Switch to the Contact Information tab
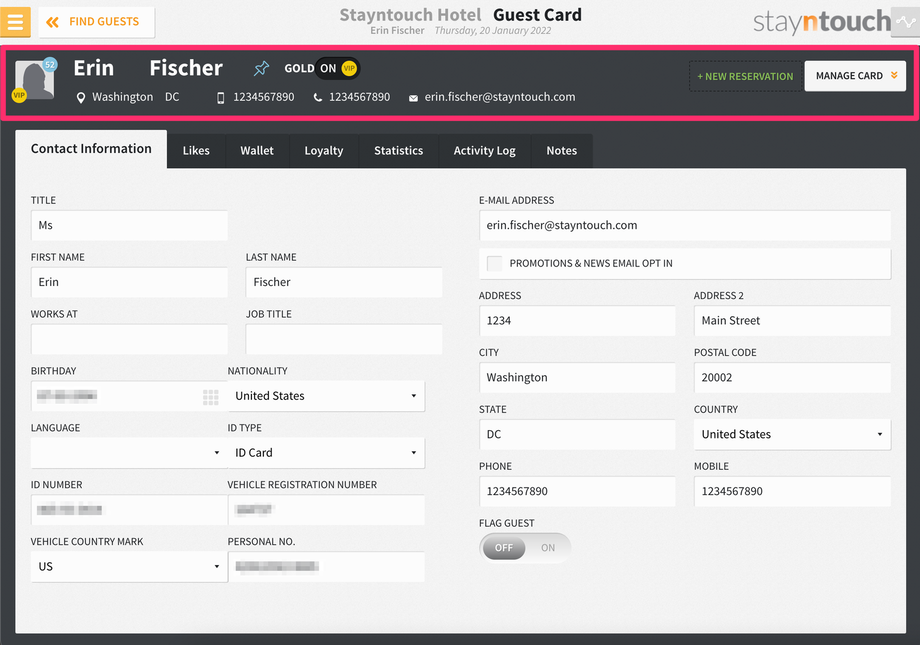Image resolution: width=920 pixels, height=645 pixels. click(91, 149)
